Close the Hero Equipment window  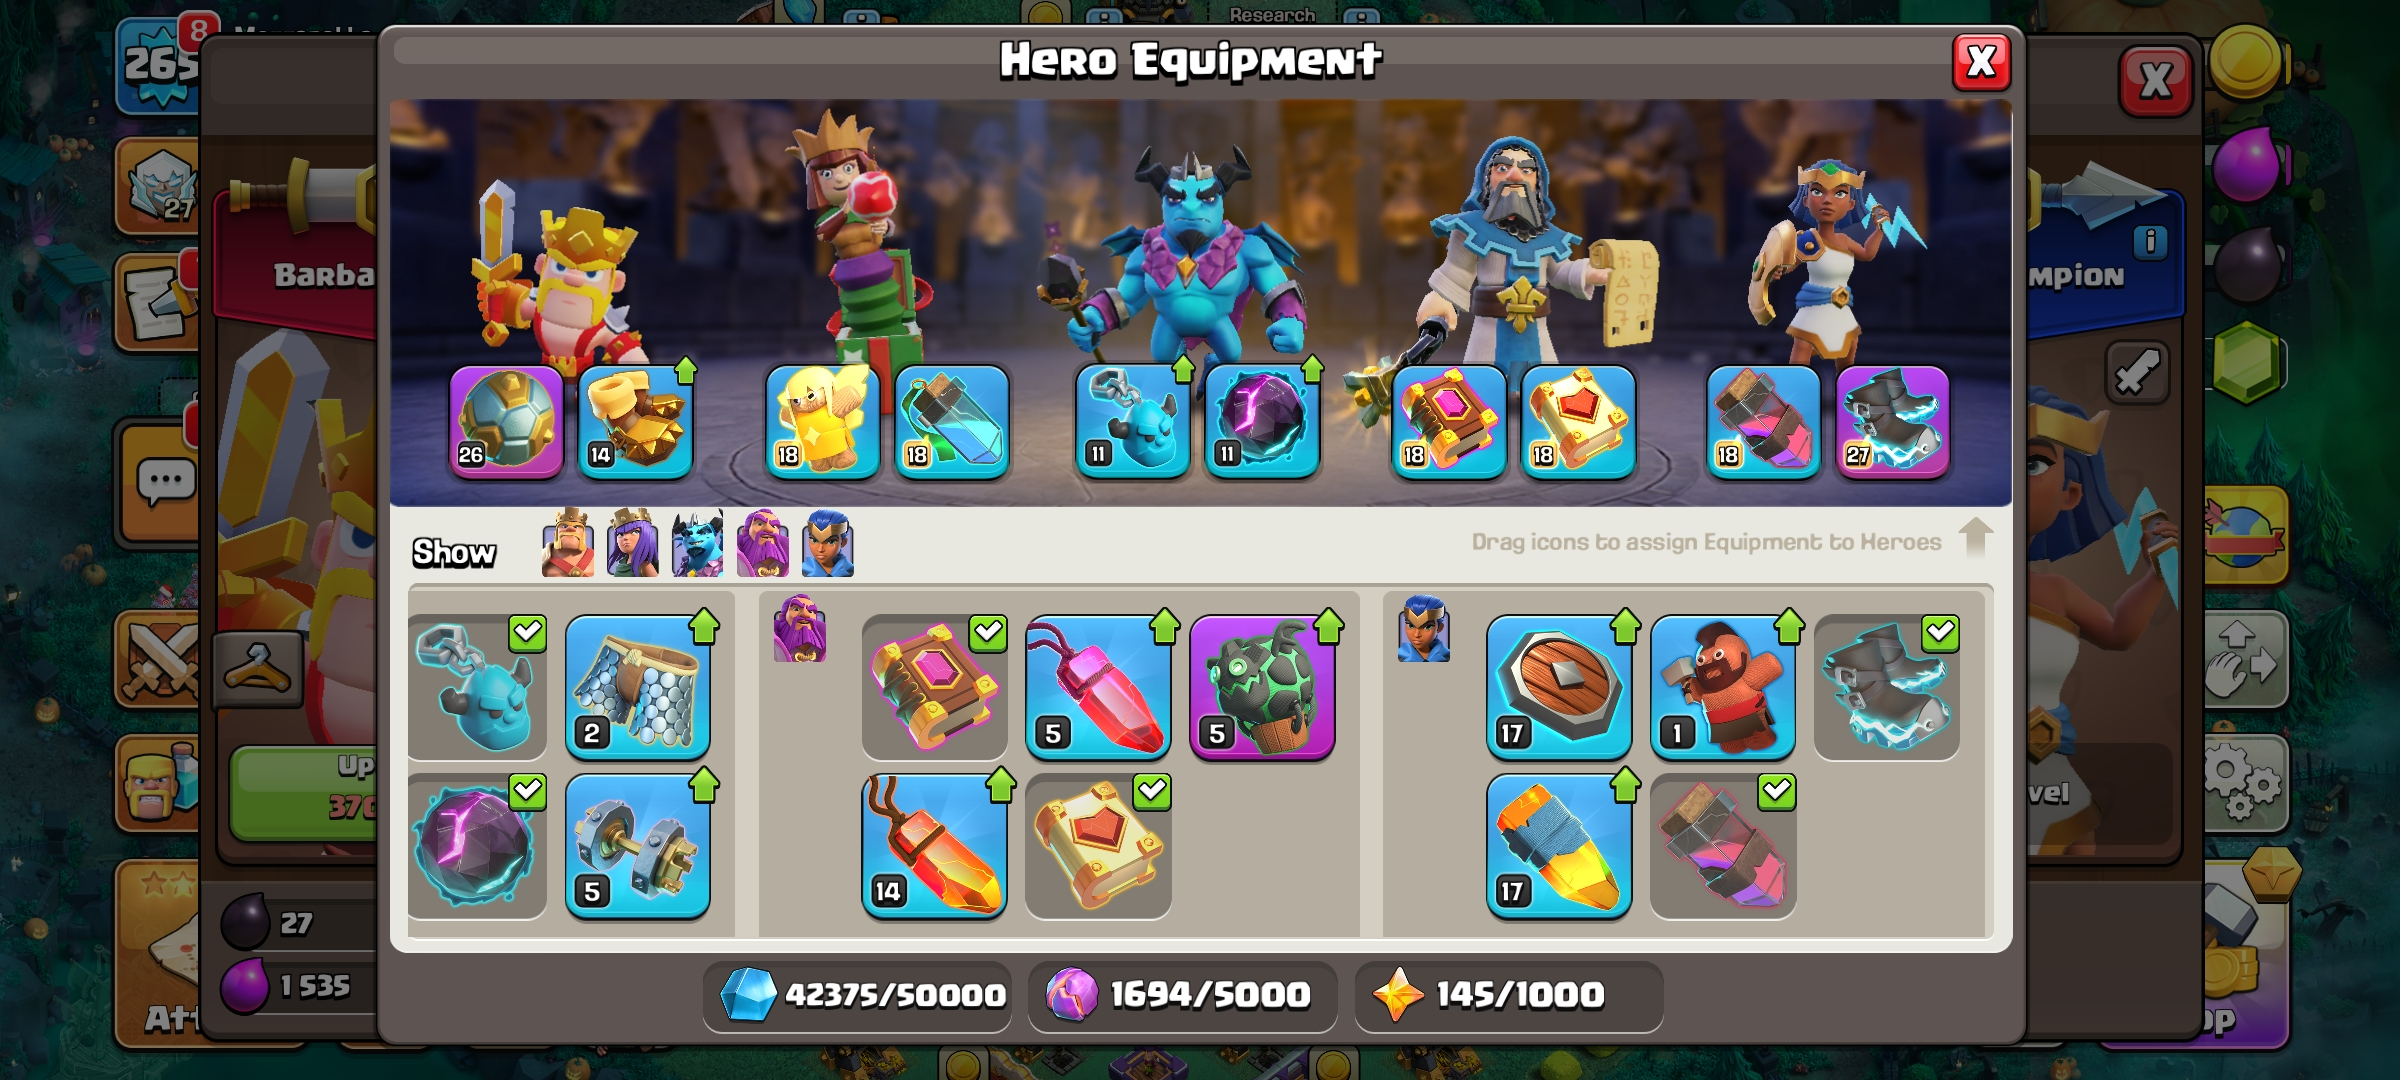point(1981,62)
